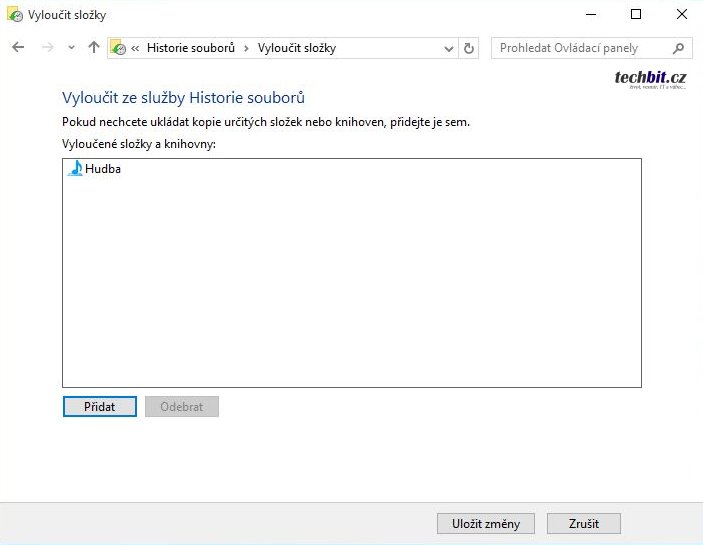Navigate to the Historie souborů breadcrumb

click(190, 48)
